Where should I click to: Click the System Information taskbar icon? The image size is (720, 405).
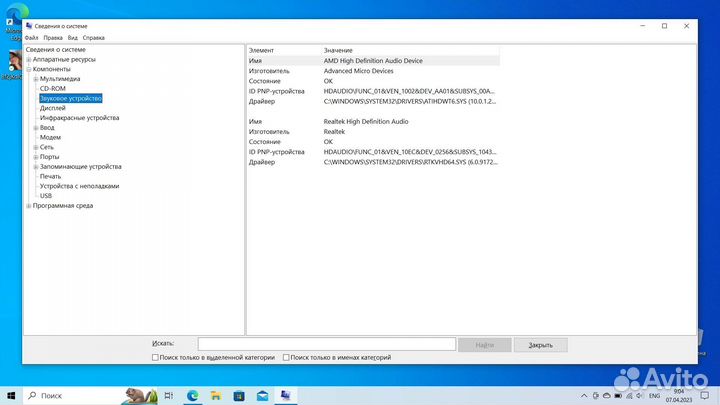(x=286, y=396)
